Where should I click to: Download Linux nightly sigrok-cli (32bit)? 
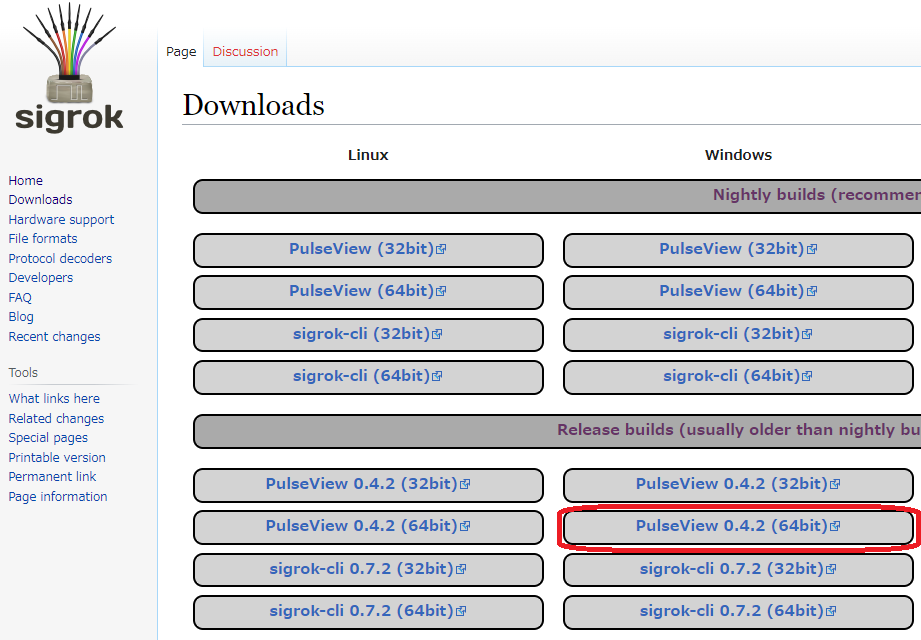point(368,334)
